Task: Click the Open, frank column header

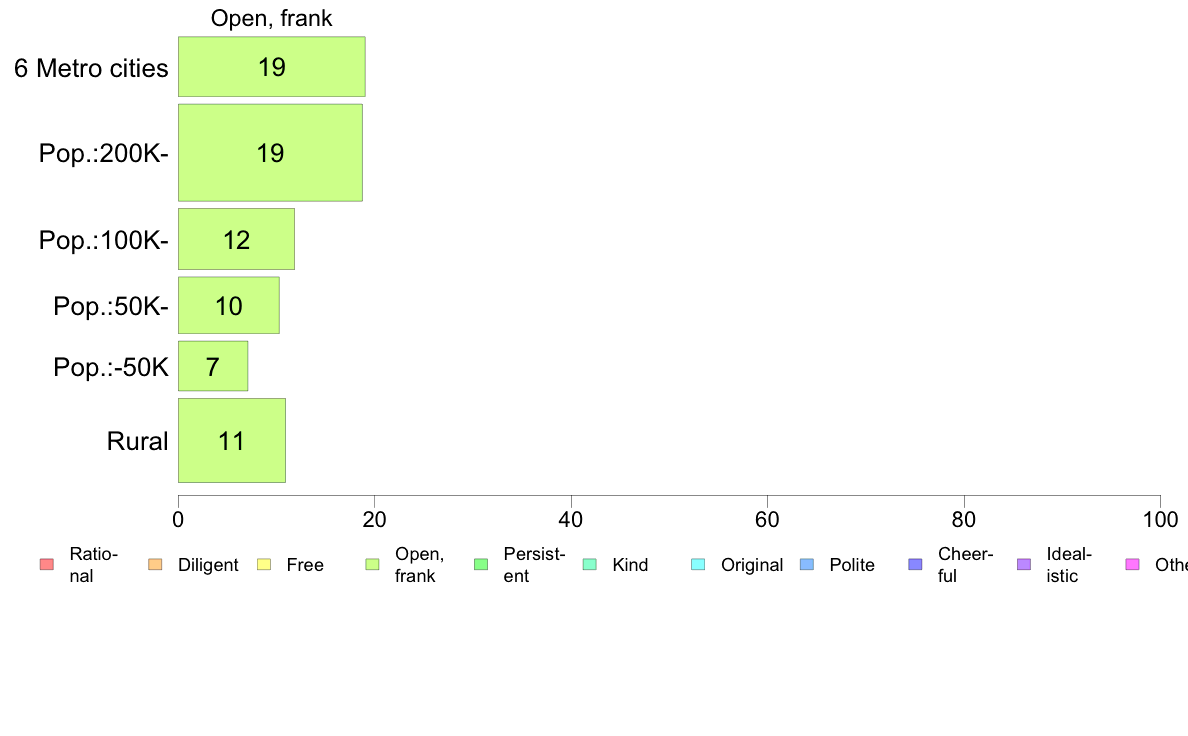Action: [271, 18]
